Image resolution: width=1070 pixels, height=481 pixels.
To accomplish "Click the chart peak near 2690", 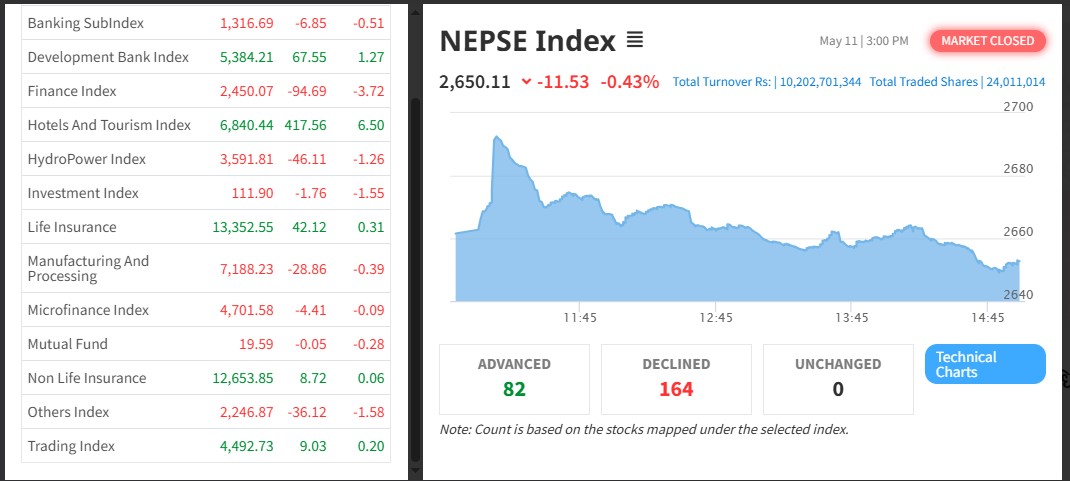I will click(496, 139).
